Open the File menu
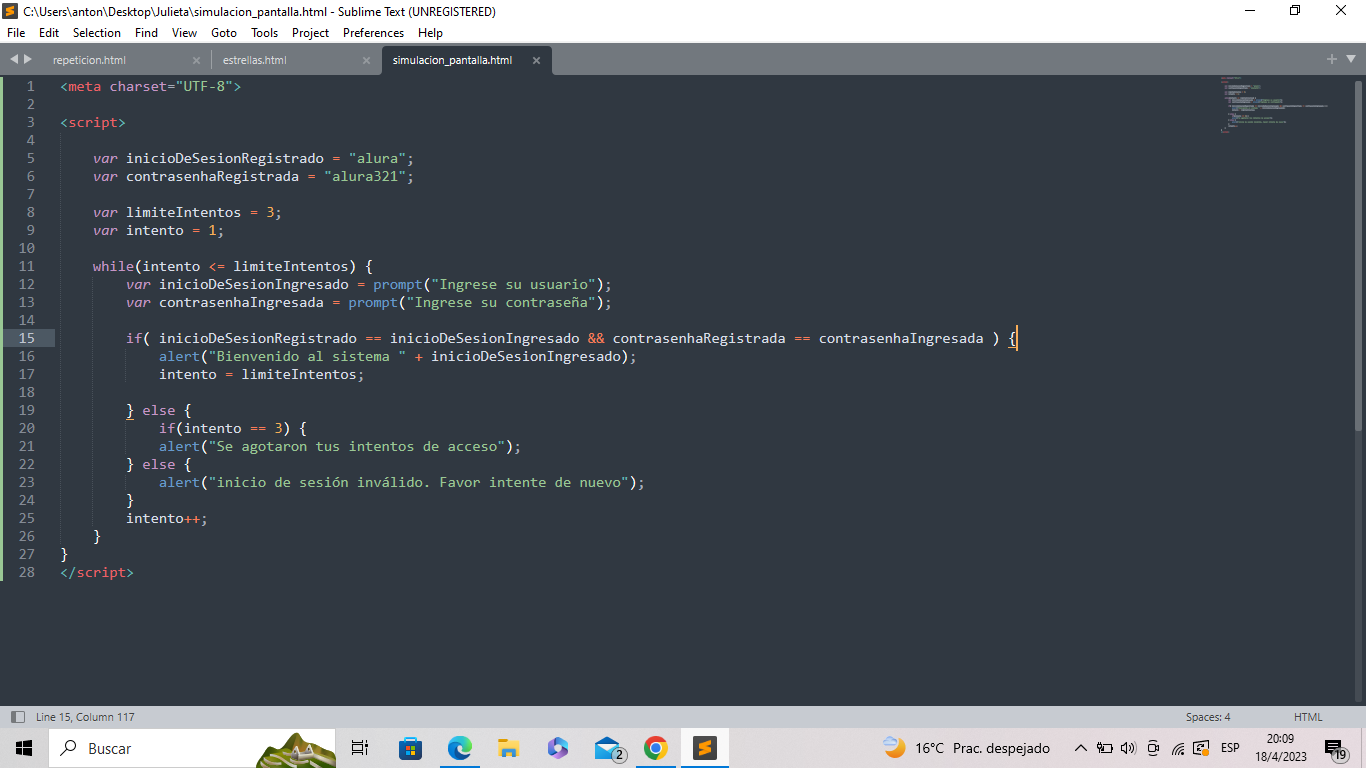The height and width of the screenshot is (768, 1366). tap(16, 32)
